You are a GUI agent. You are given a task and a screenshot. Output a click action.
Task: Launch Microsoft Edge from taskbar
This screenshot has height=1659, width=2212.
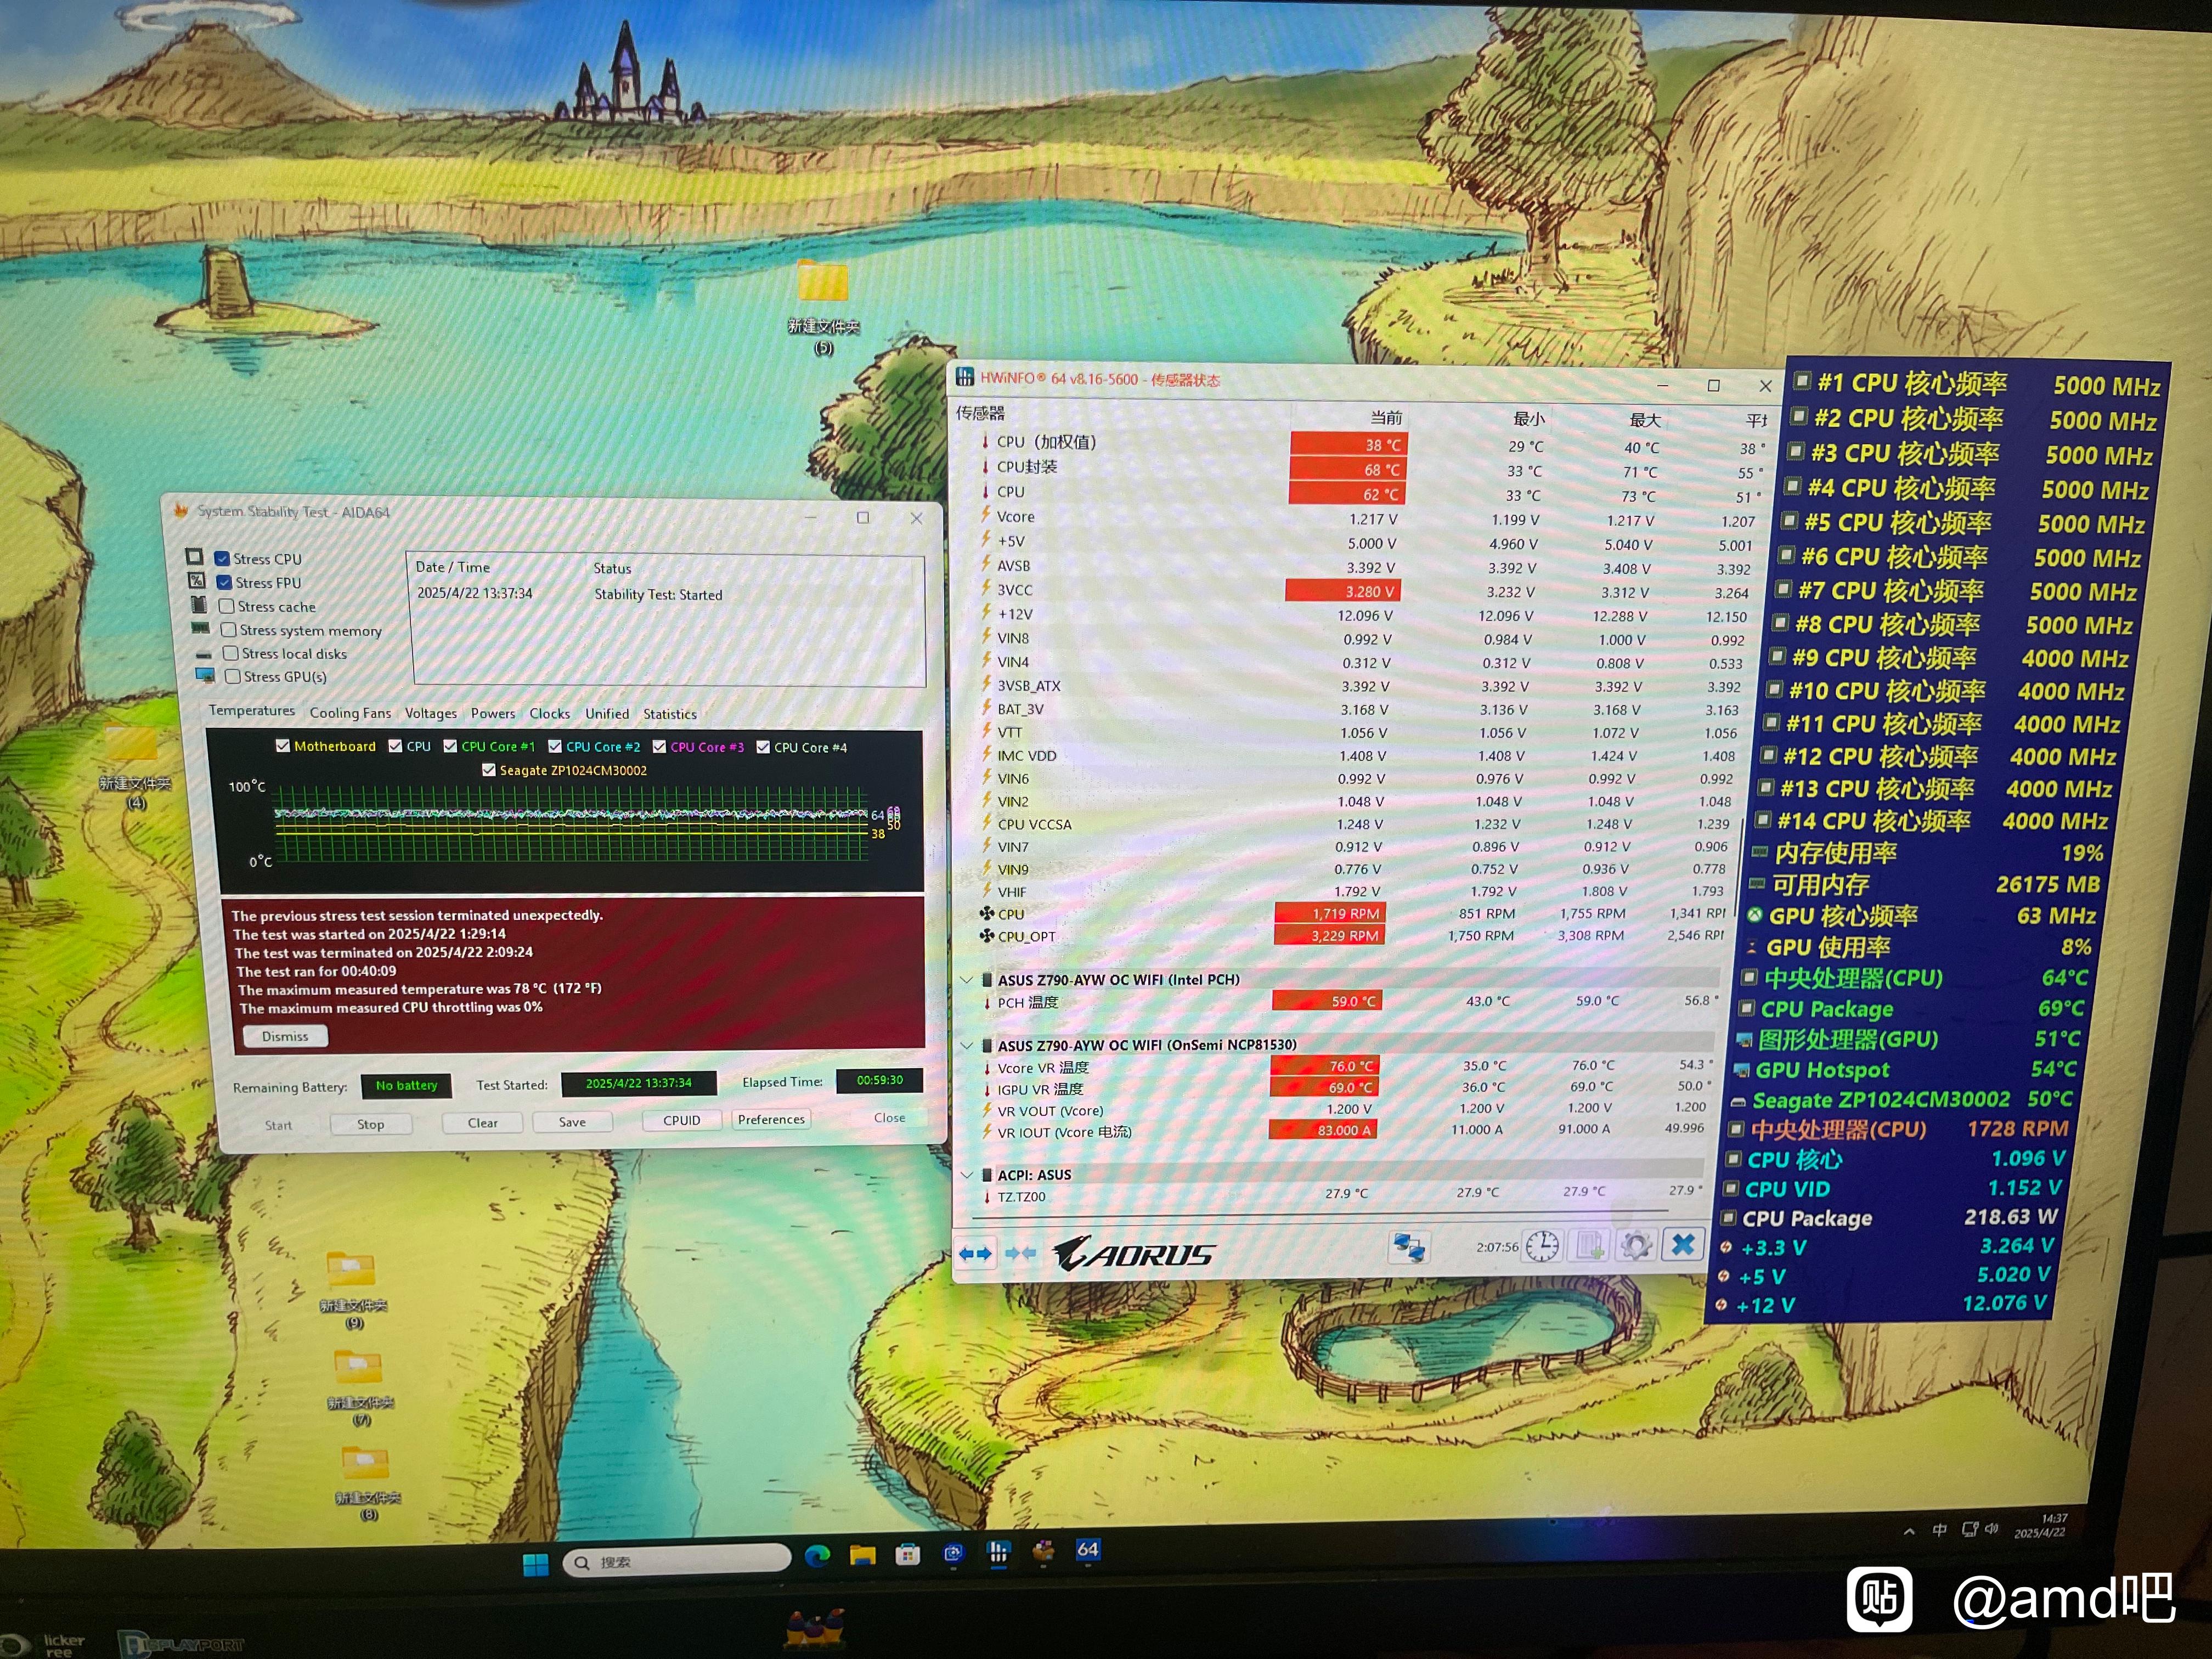tap(817, 1556)
